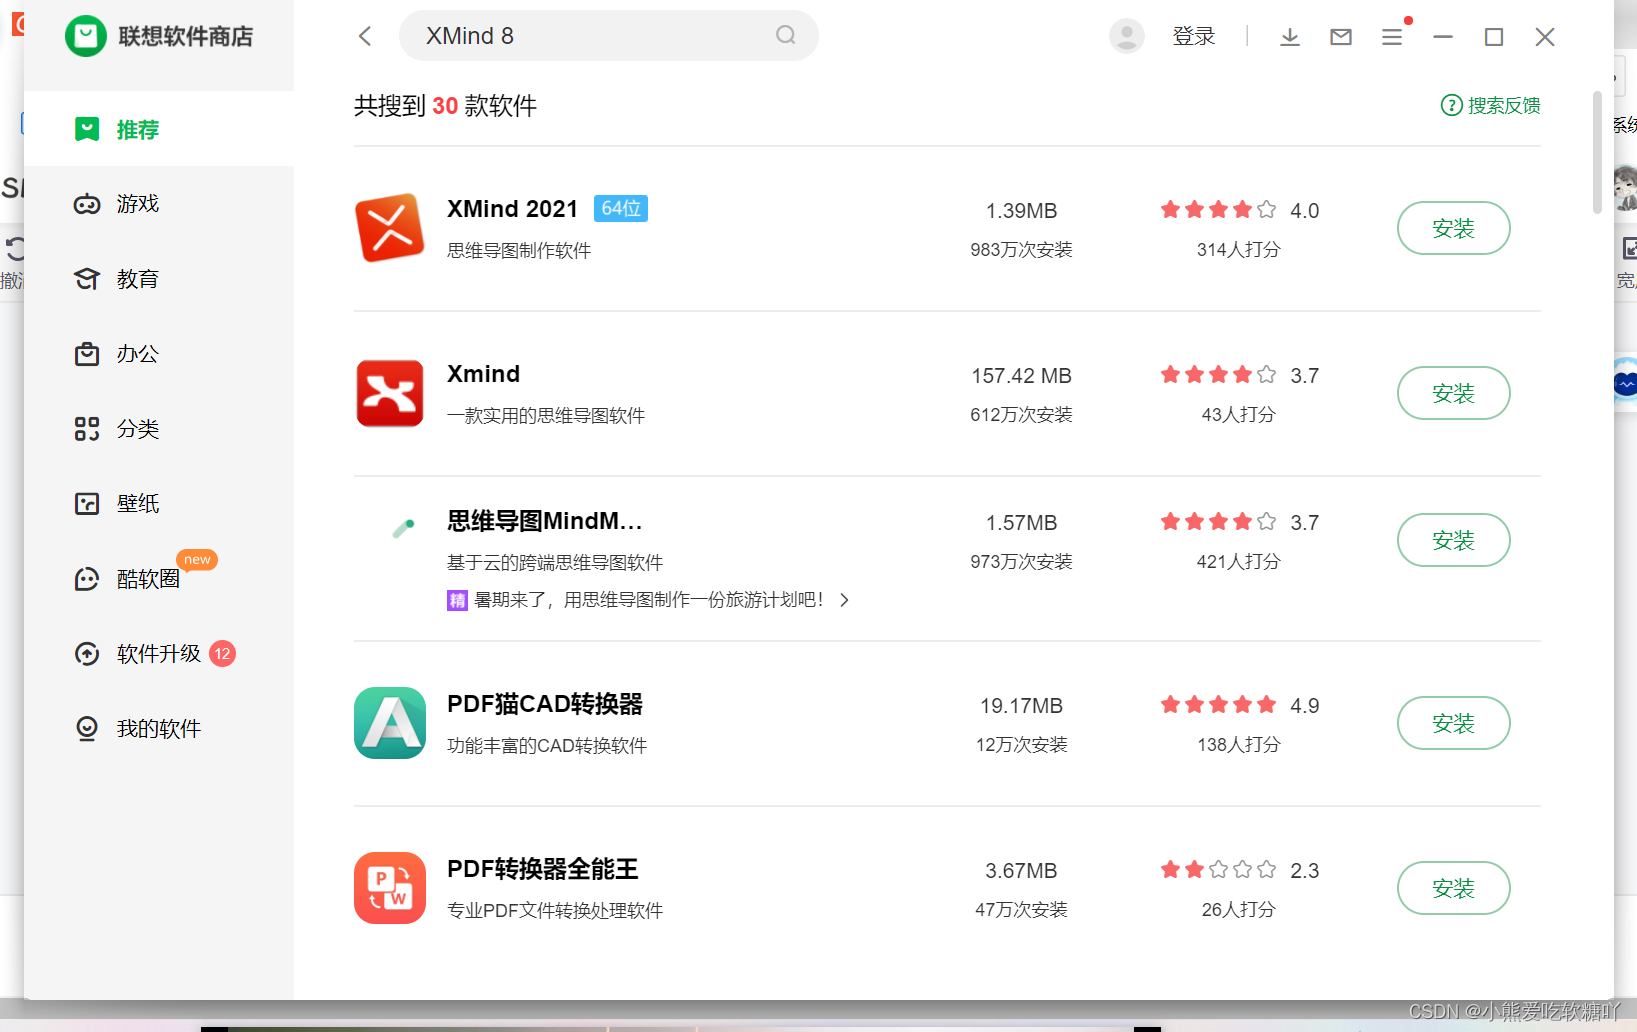Install PDF转换器全能王
This screenshot has height=1032, width=1637.
point(1453,888)
